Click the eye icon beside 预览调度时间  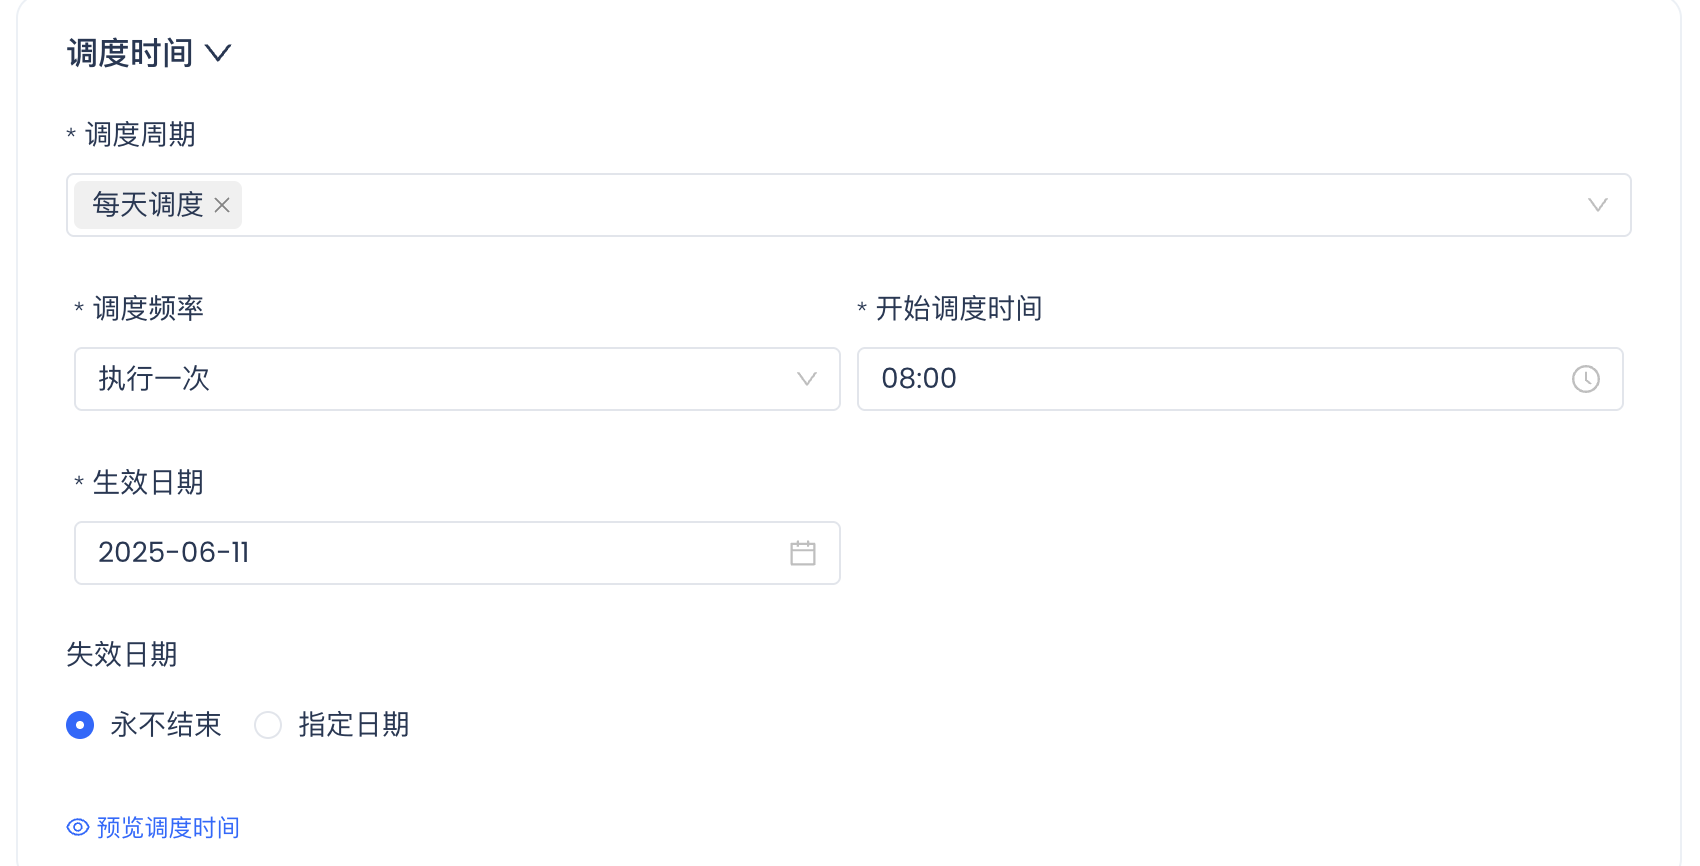[78, 827]
